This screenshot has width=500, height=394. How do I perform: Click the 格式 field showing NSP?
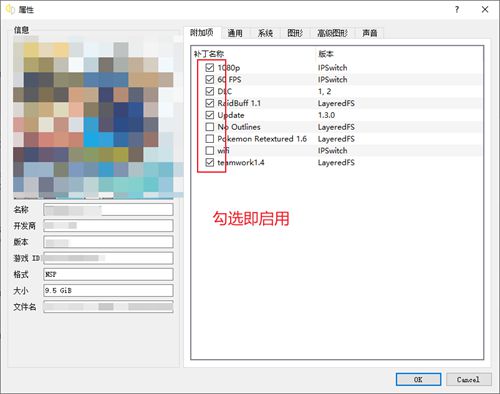coord(108,274)
